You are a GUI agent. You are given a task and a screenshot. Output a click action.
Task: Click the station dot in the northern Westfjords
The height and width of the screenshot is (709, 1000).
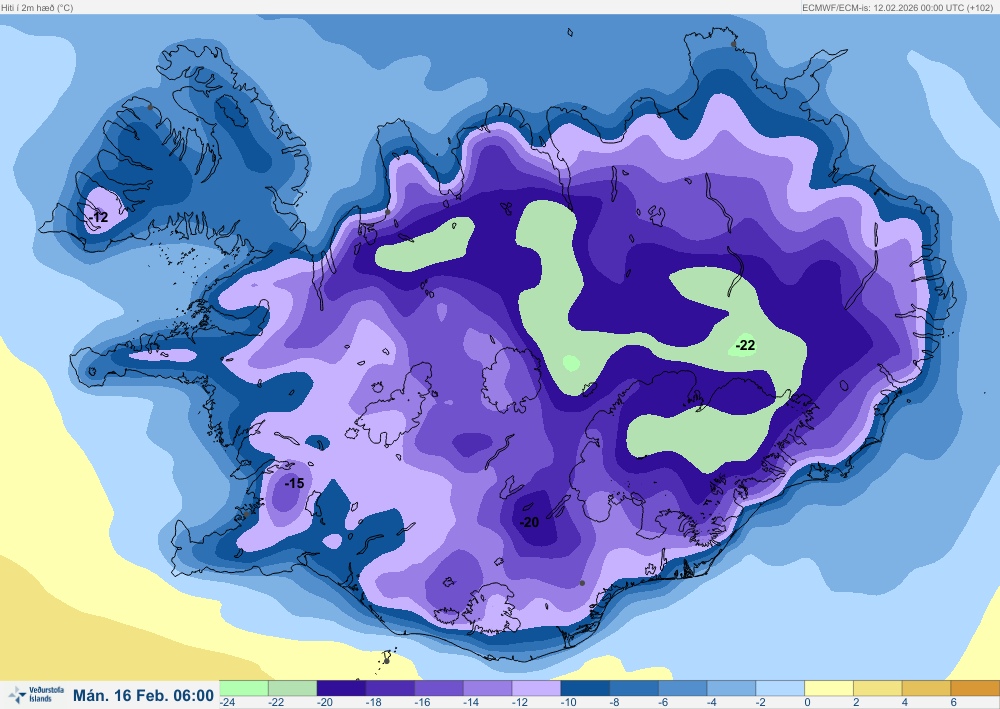point(150,107)
